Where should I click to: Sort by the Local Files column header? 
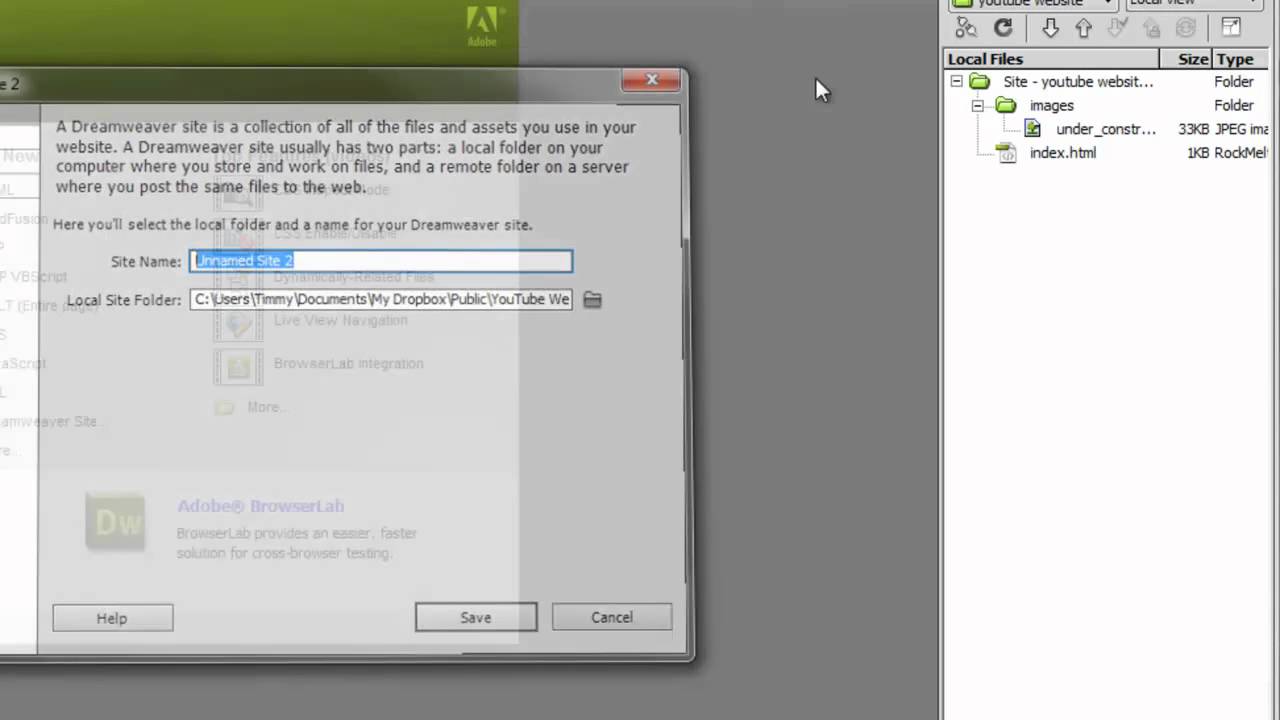click(1051, 59)
